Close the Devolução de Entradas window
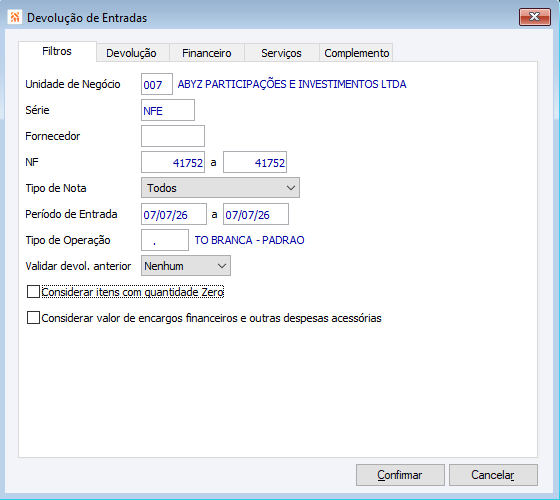The image size is (560, 500). [x=534, y=17]
